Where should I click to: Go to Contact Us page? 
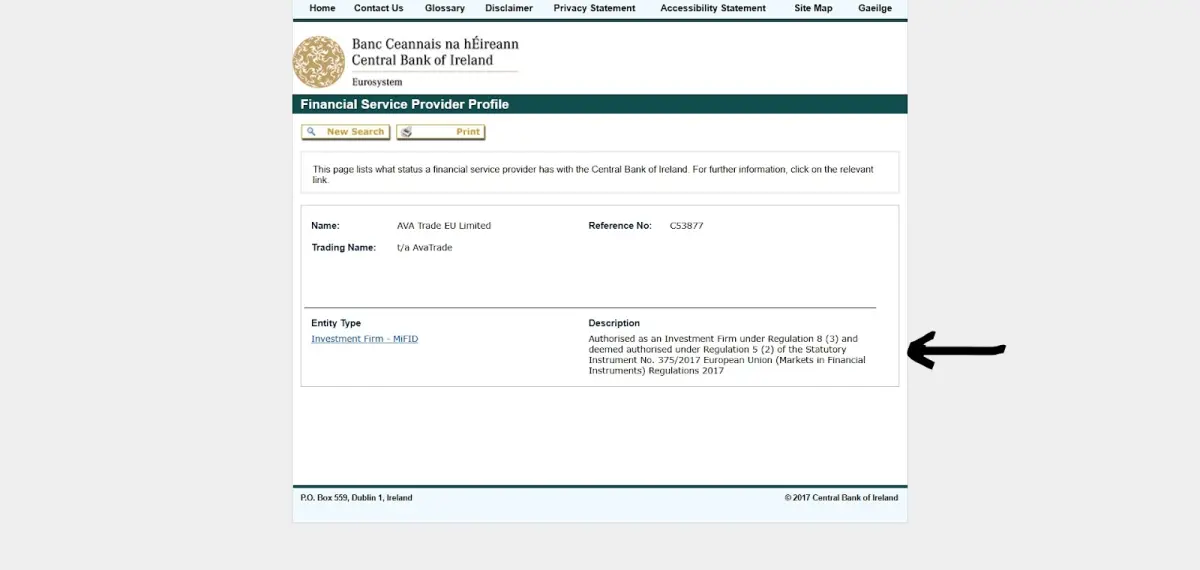(x=378, y=8)
